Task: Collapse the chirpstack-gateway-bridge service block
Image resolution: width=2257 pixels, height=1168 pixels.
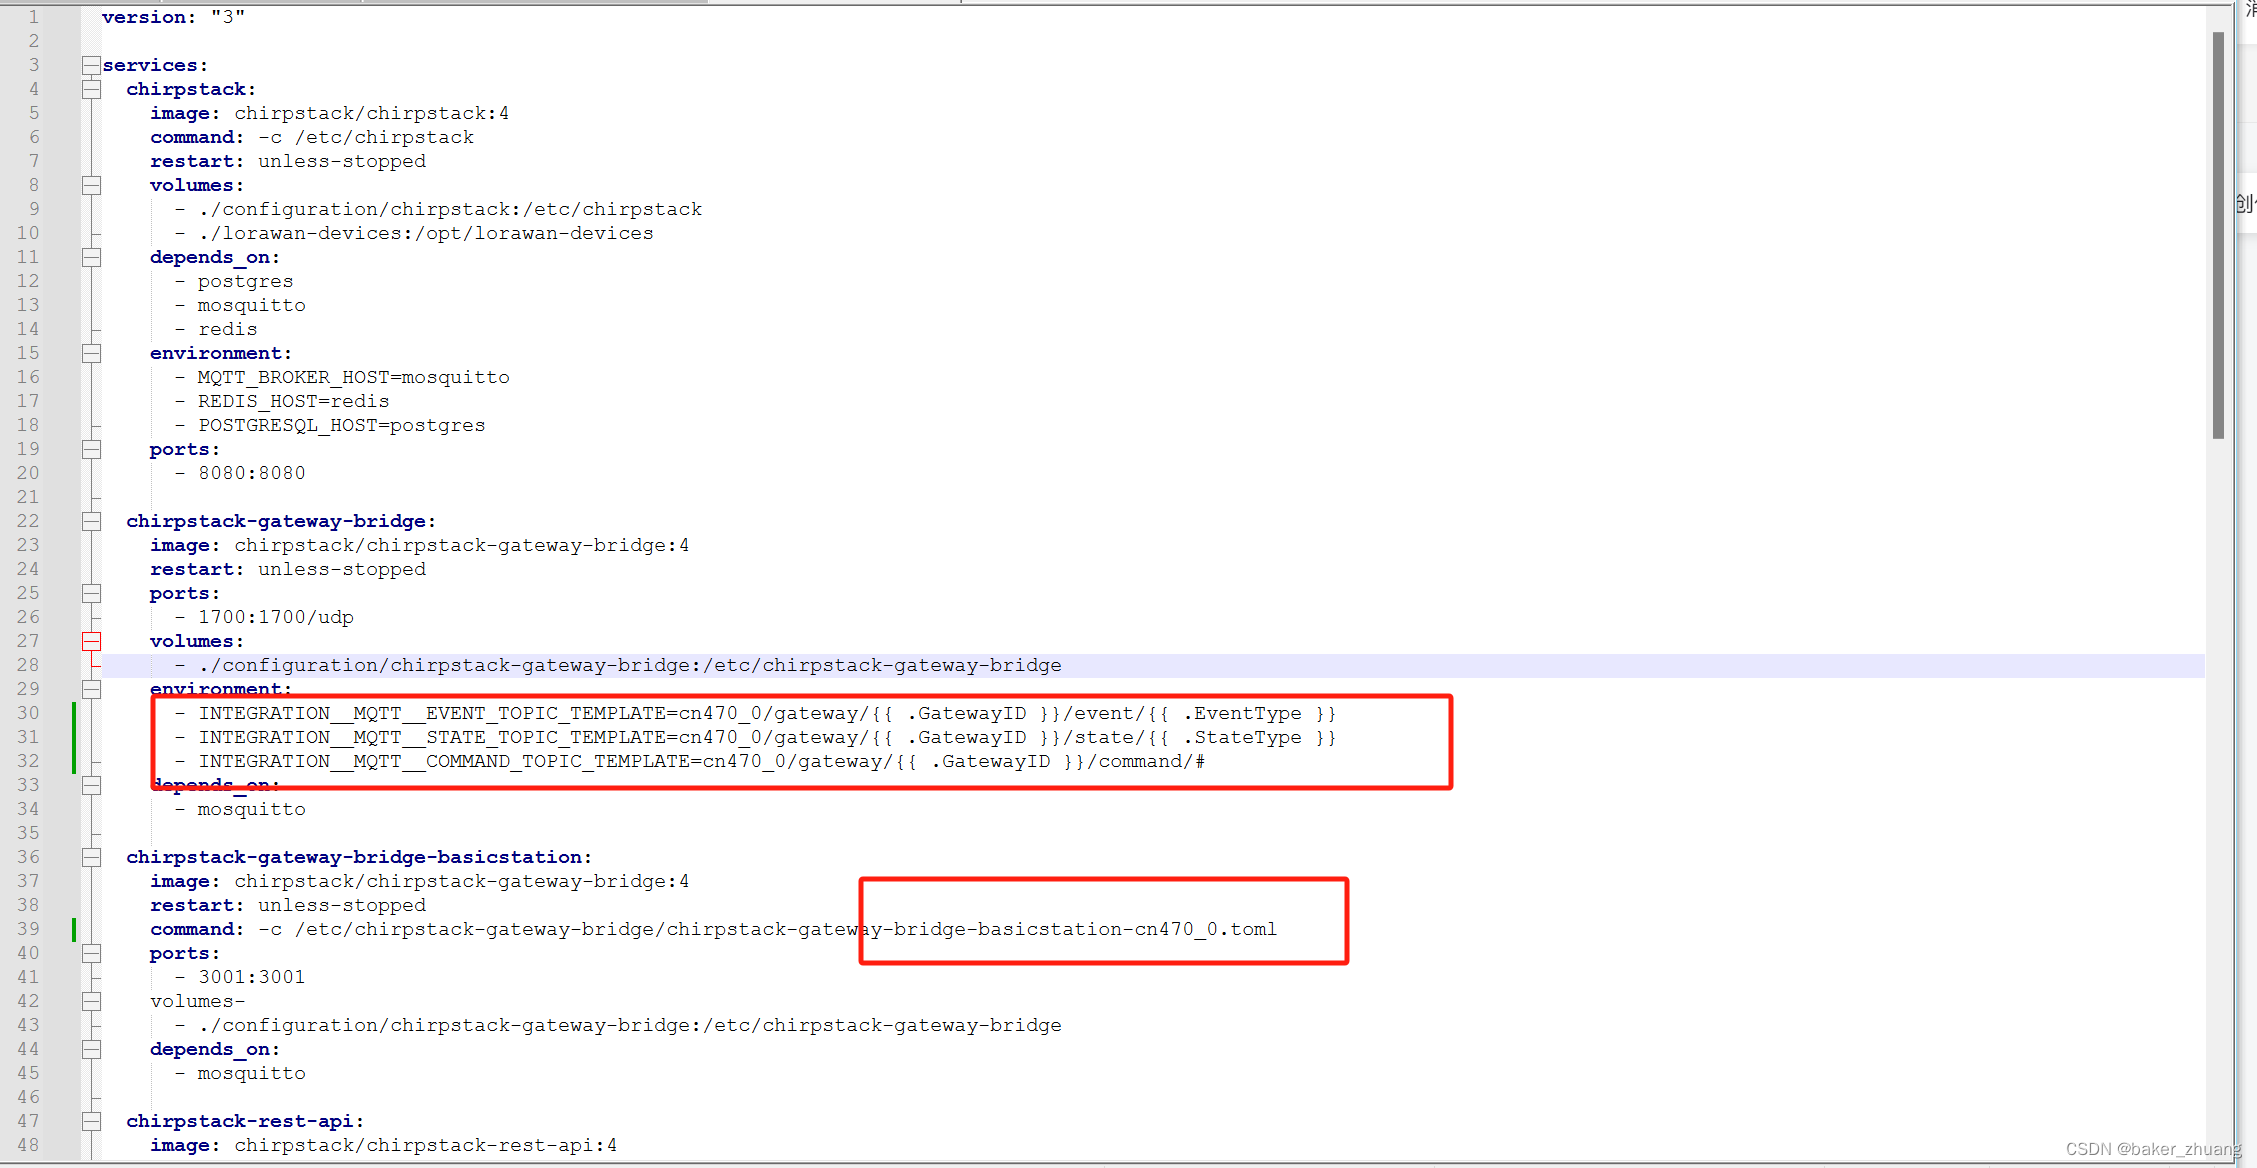Action: pos(91,521)
